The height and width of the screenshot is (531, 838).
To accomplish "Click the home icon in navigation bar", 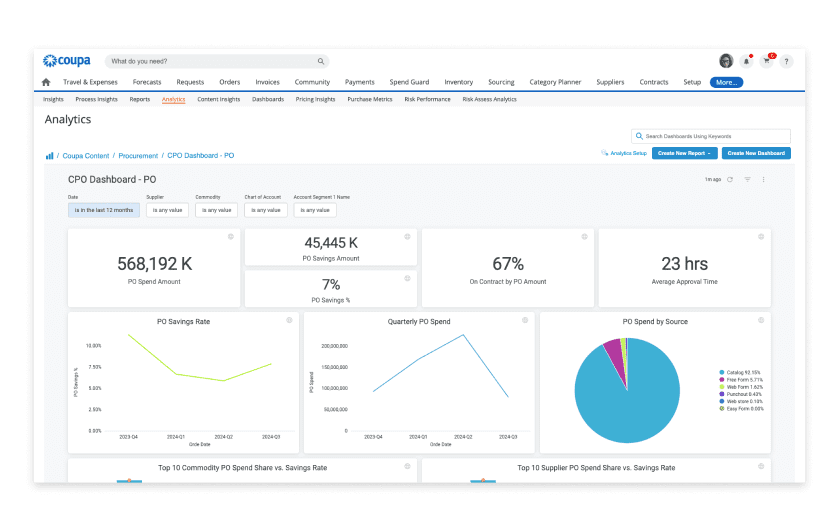I will pyautogui.click(x=46, y=82).
